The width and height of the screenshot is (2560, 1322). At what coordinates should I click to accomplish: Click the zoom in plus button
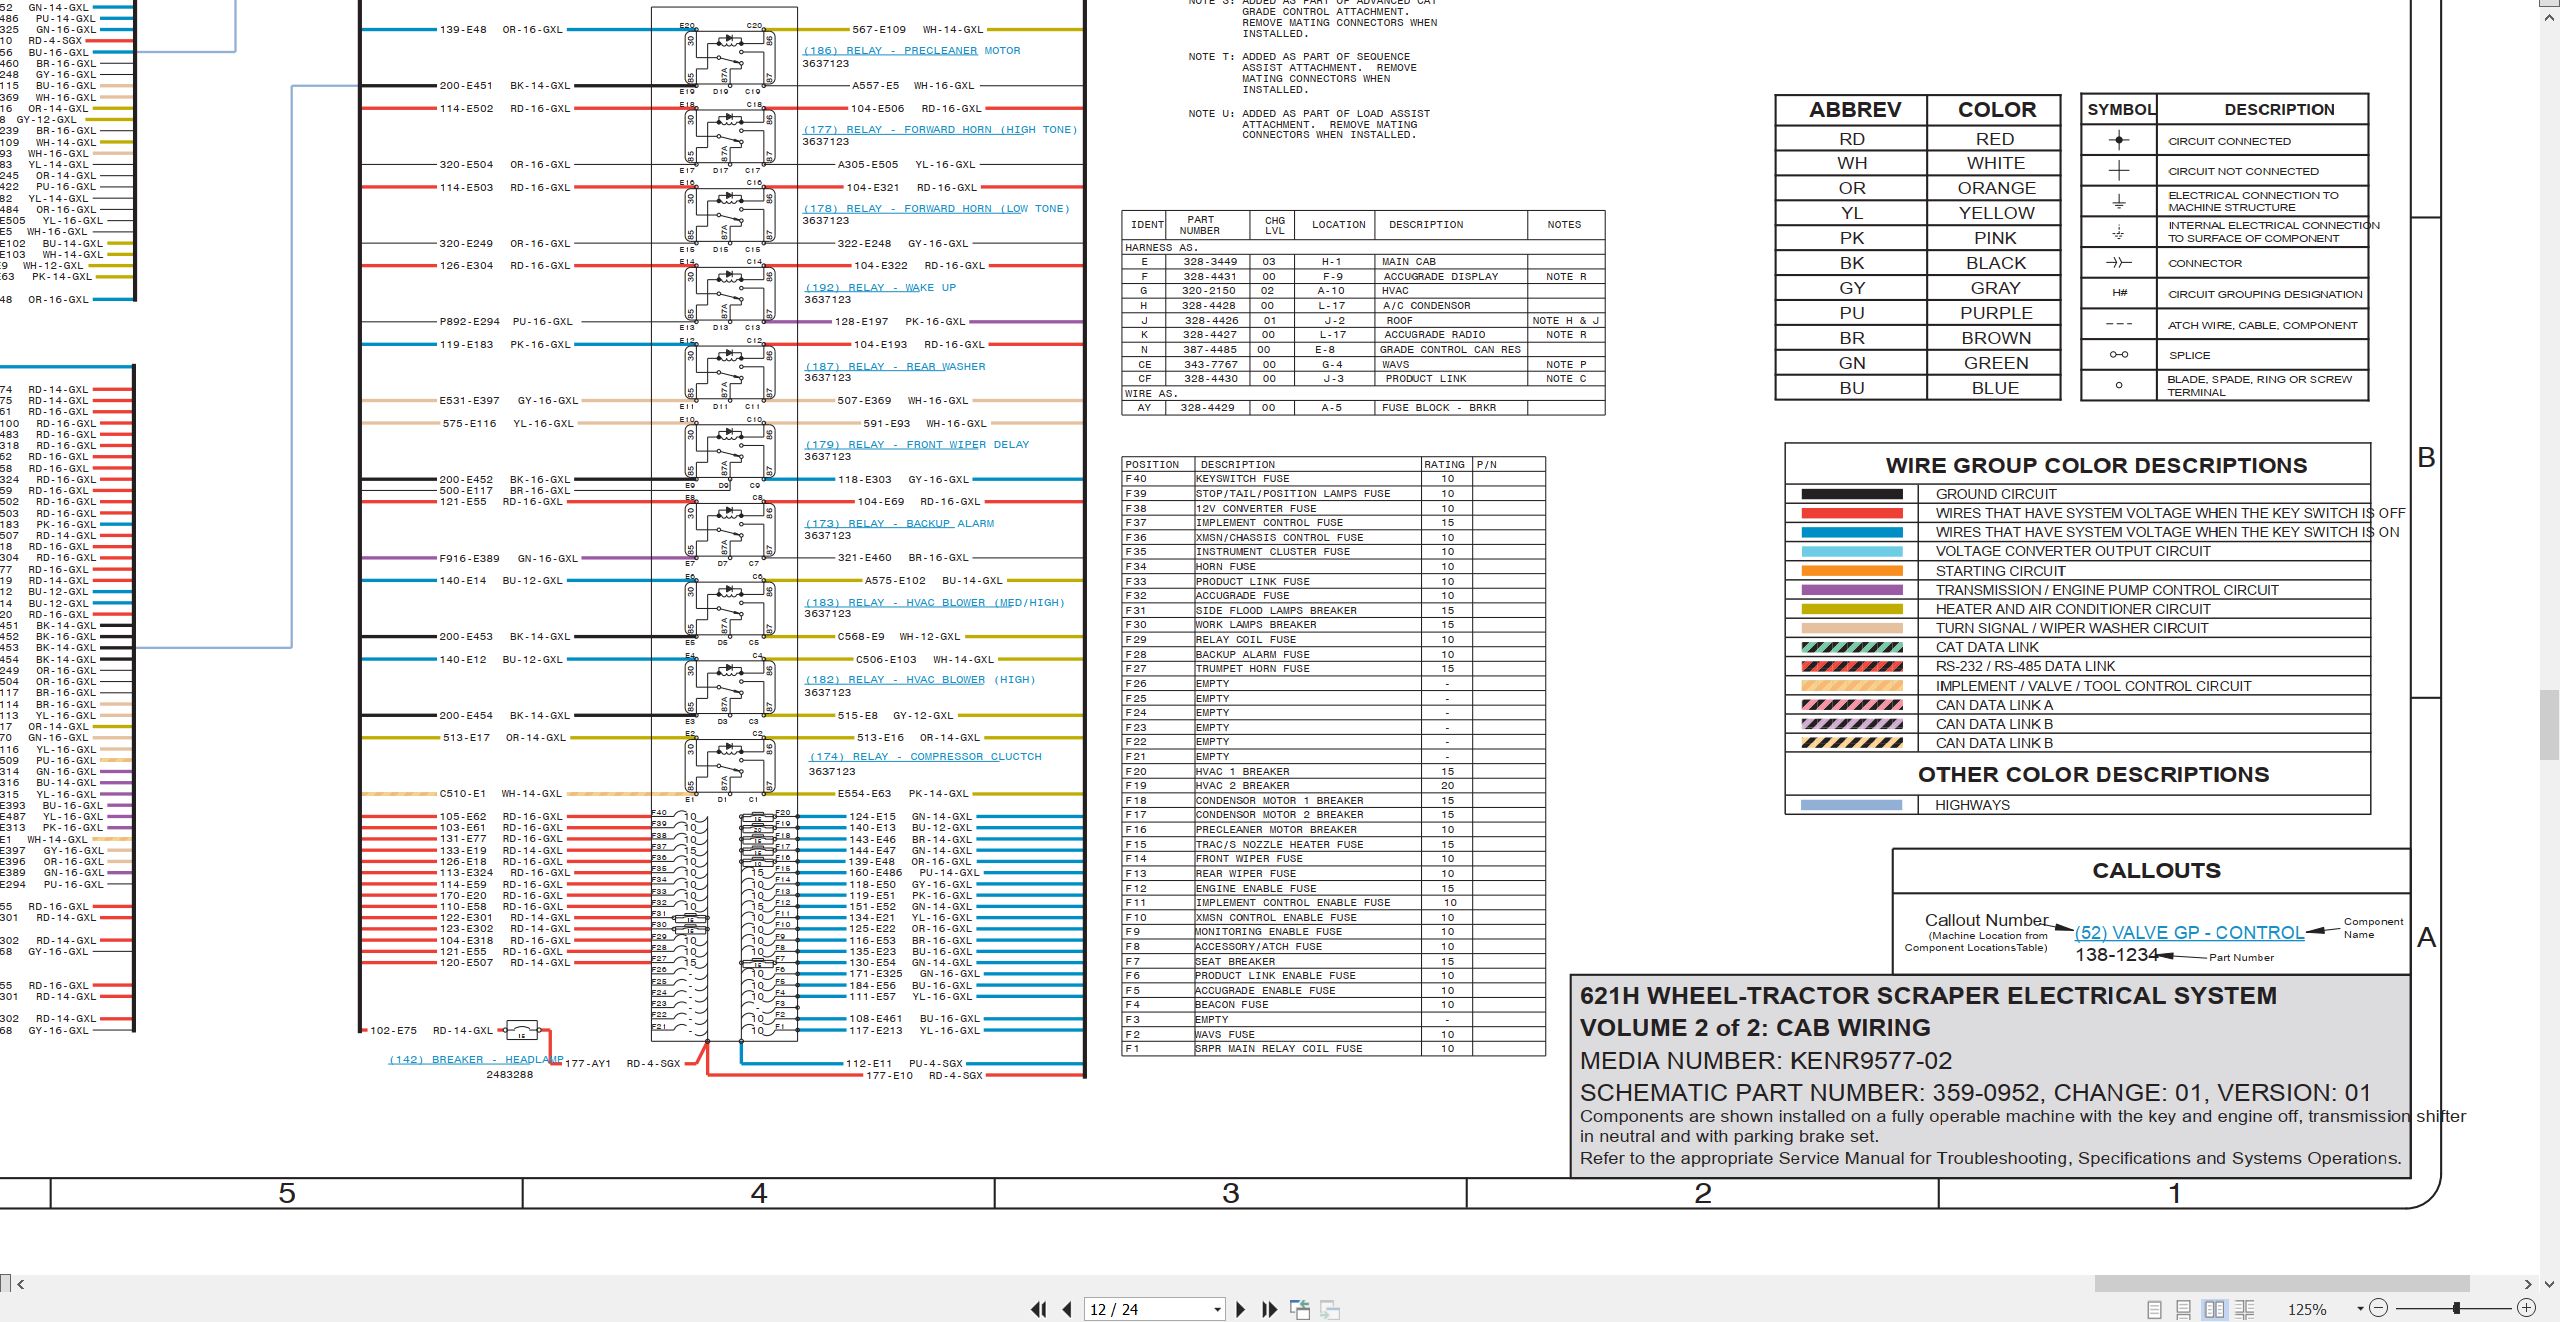[2526, 1308]
